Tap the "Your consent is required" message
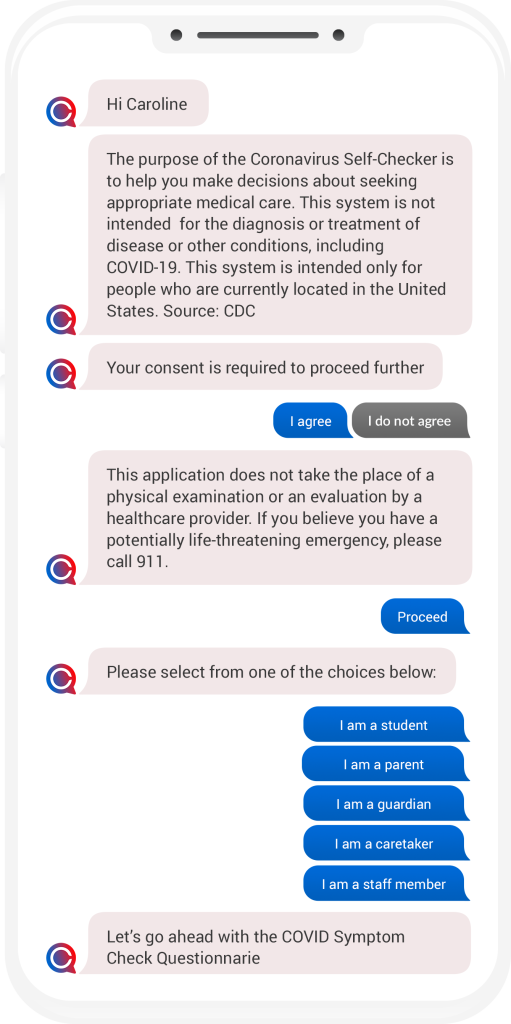This screenshot has height=1024, width=511. coord(265,367)
